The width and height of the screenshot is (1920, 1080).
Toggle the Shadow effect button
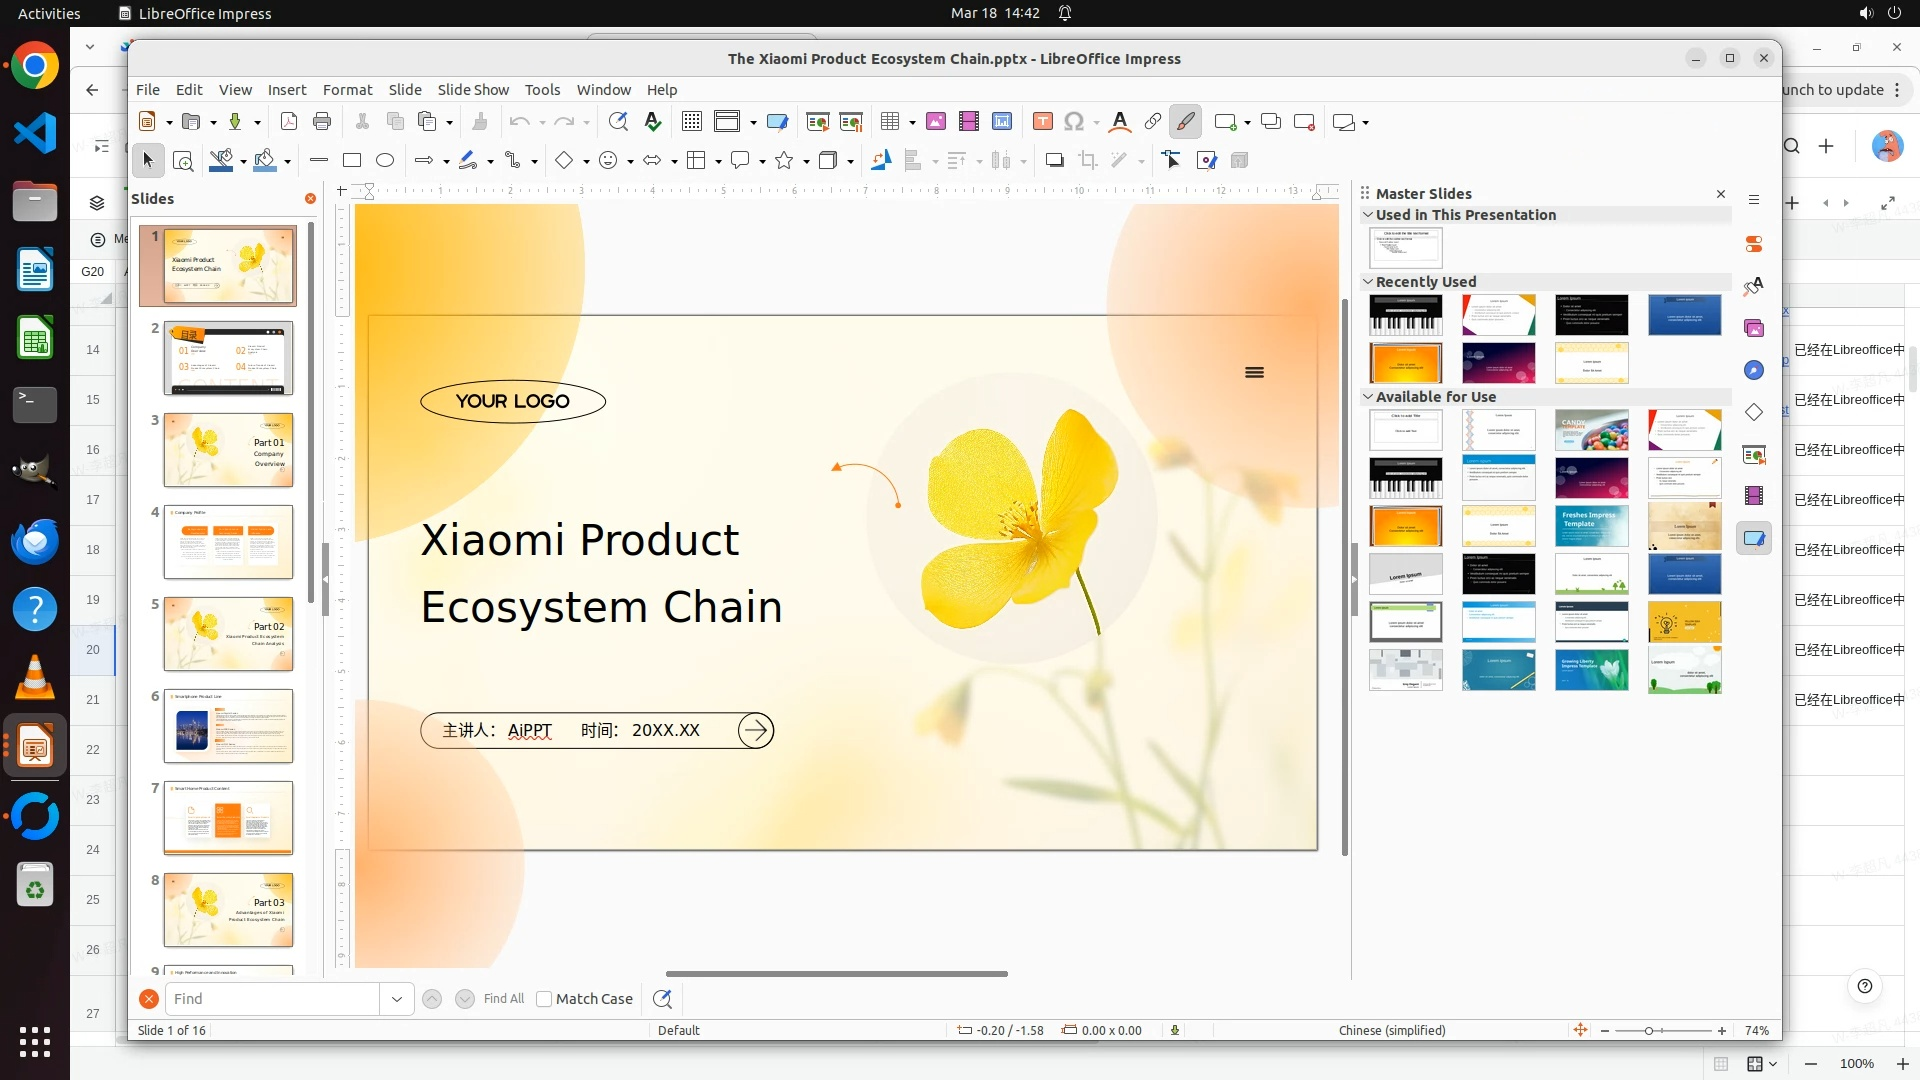tap(1054, 160)
